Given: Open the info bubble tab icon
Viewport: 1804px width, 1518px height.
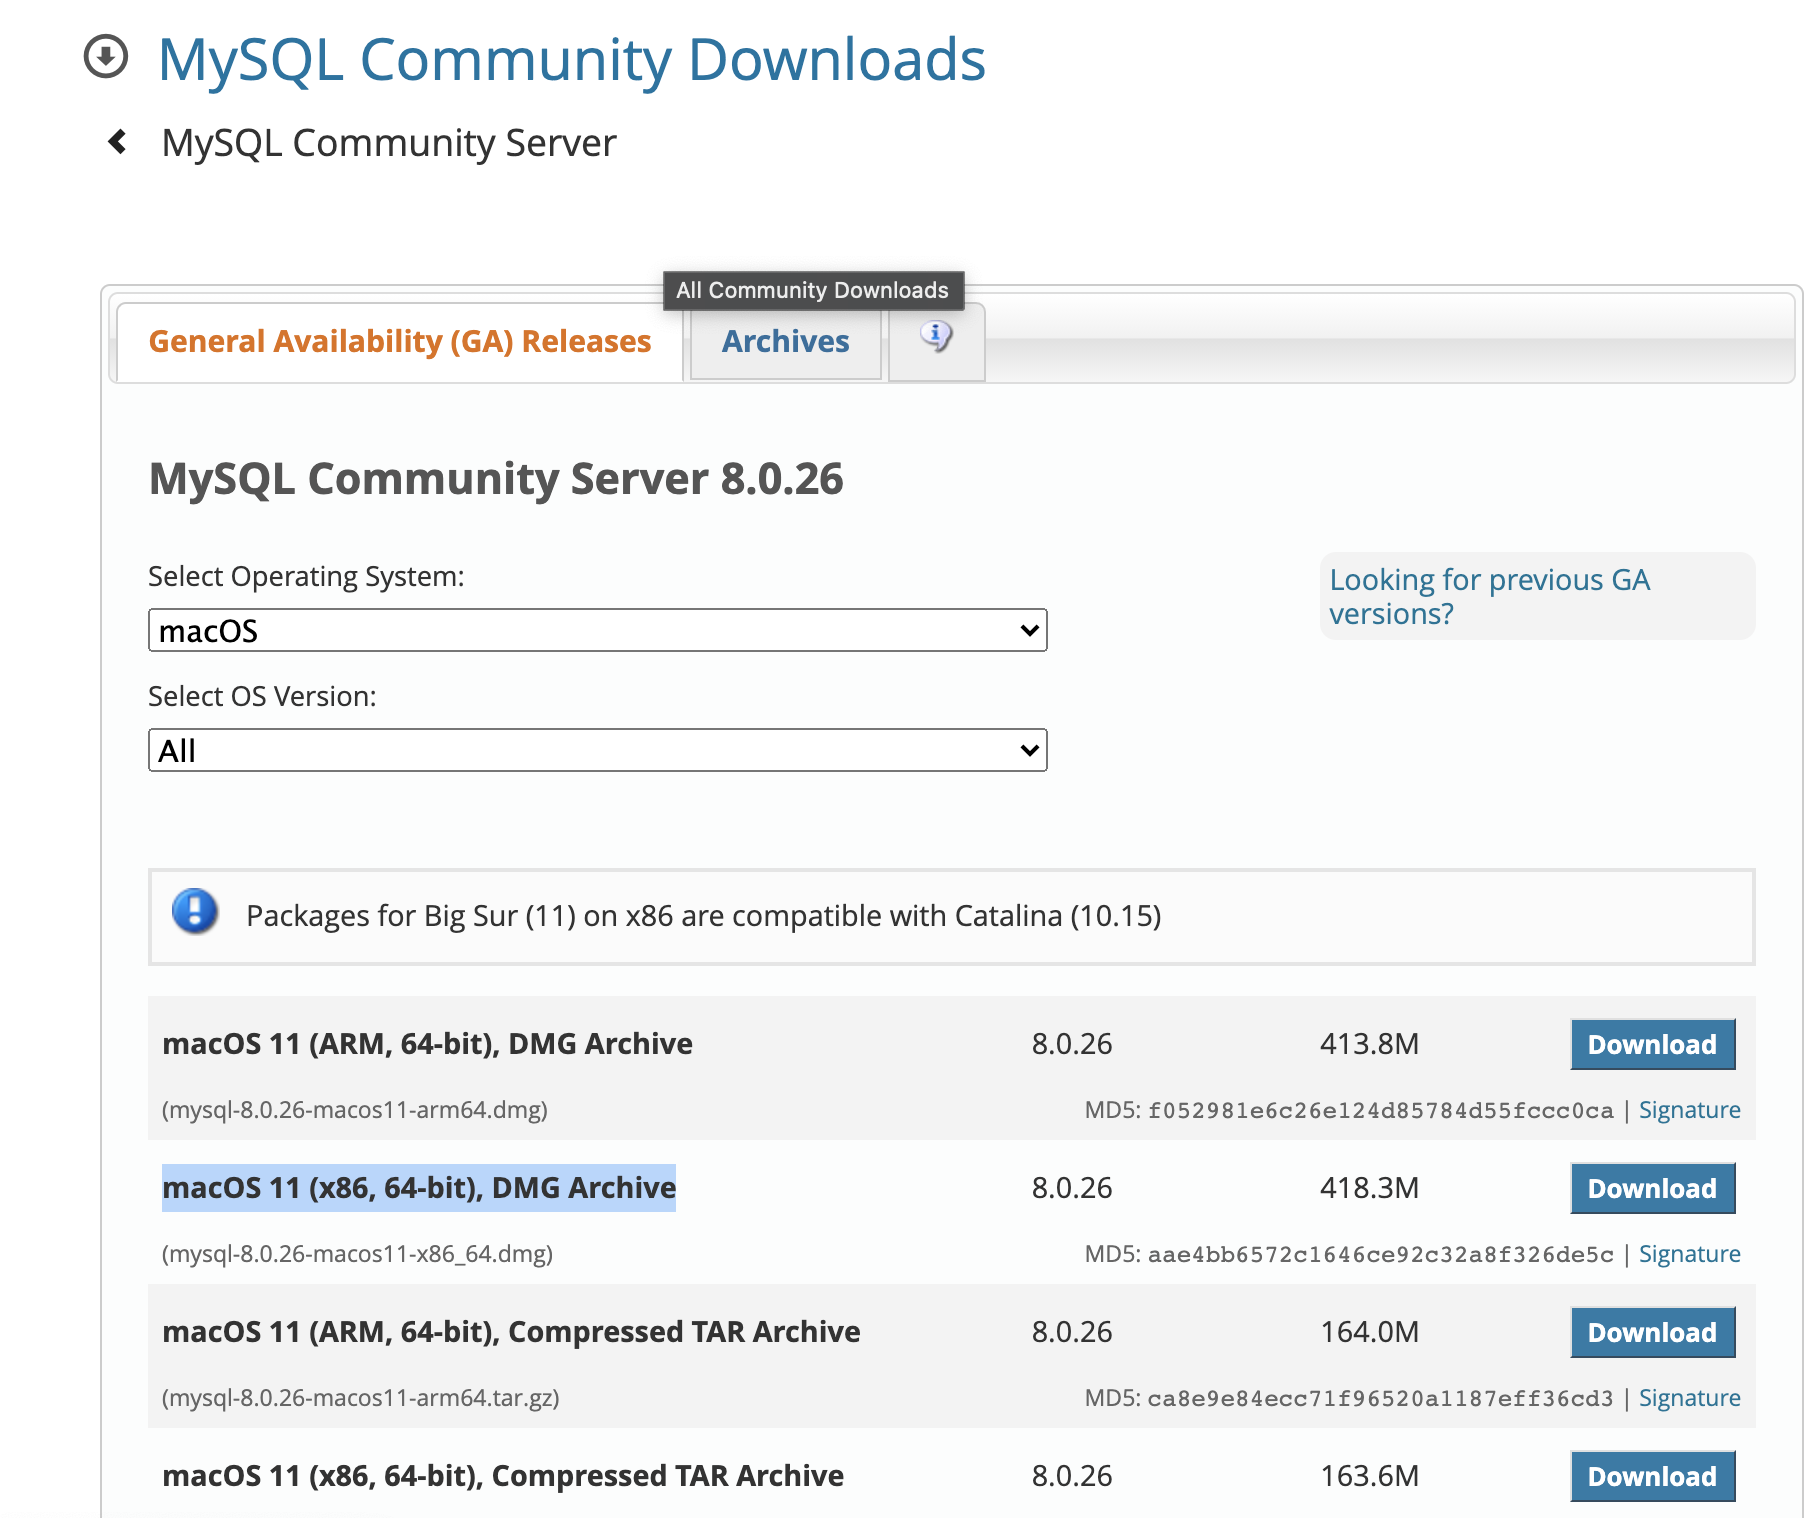Looking at the screenshot, I should (x=936, y=336).
